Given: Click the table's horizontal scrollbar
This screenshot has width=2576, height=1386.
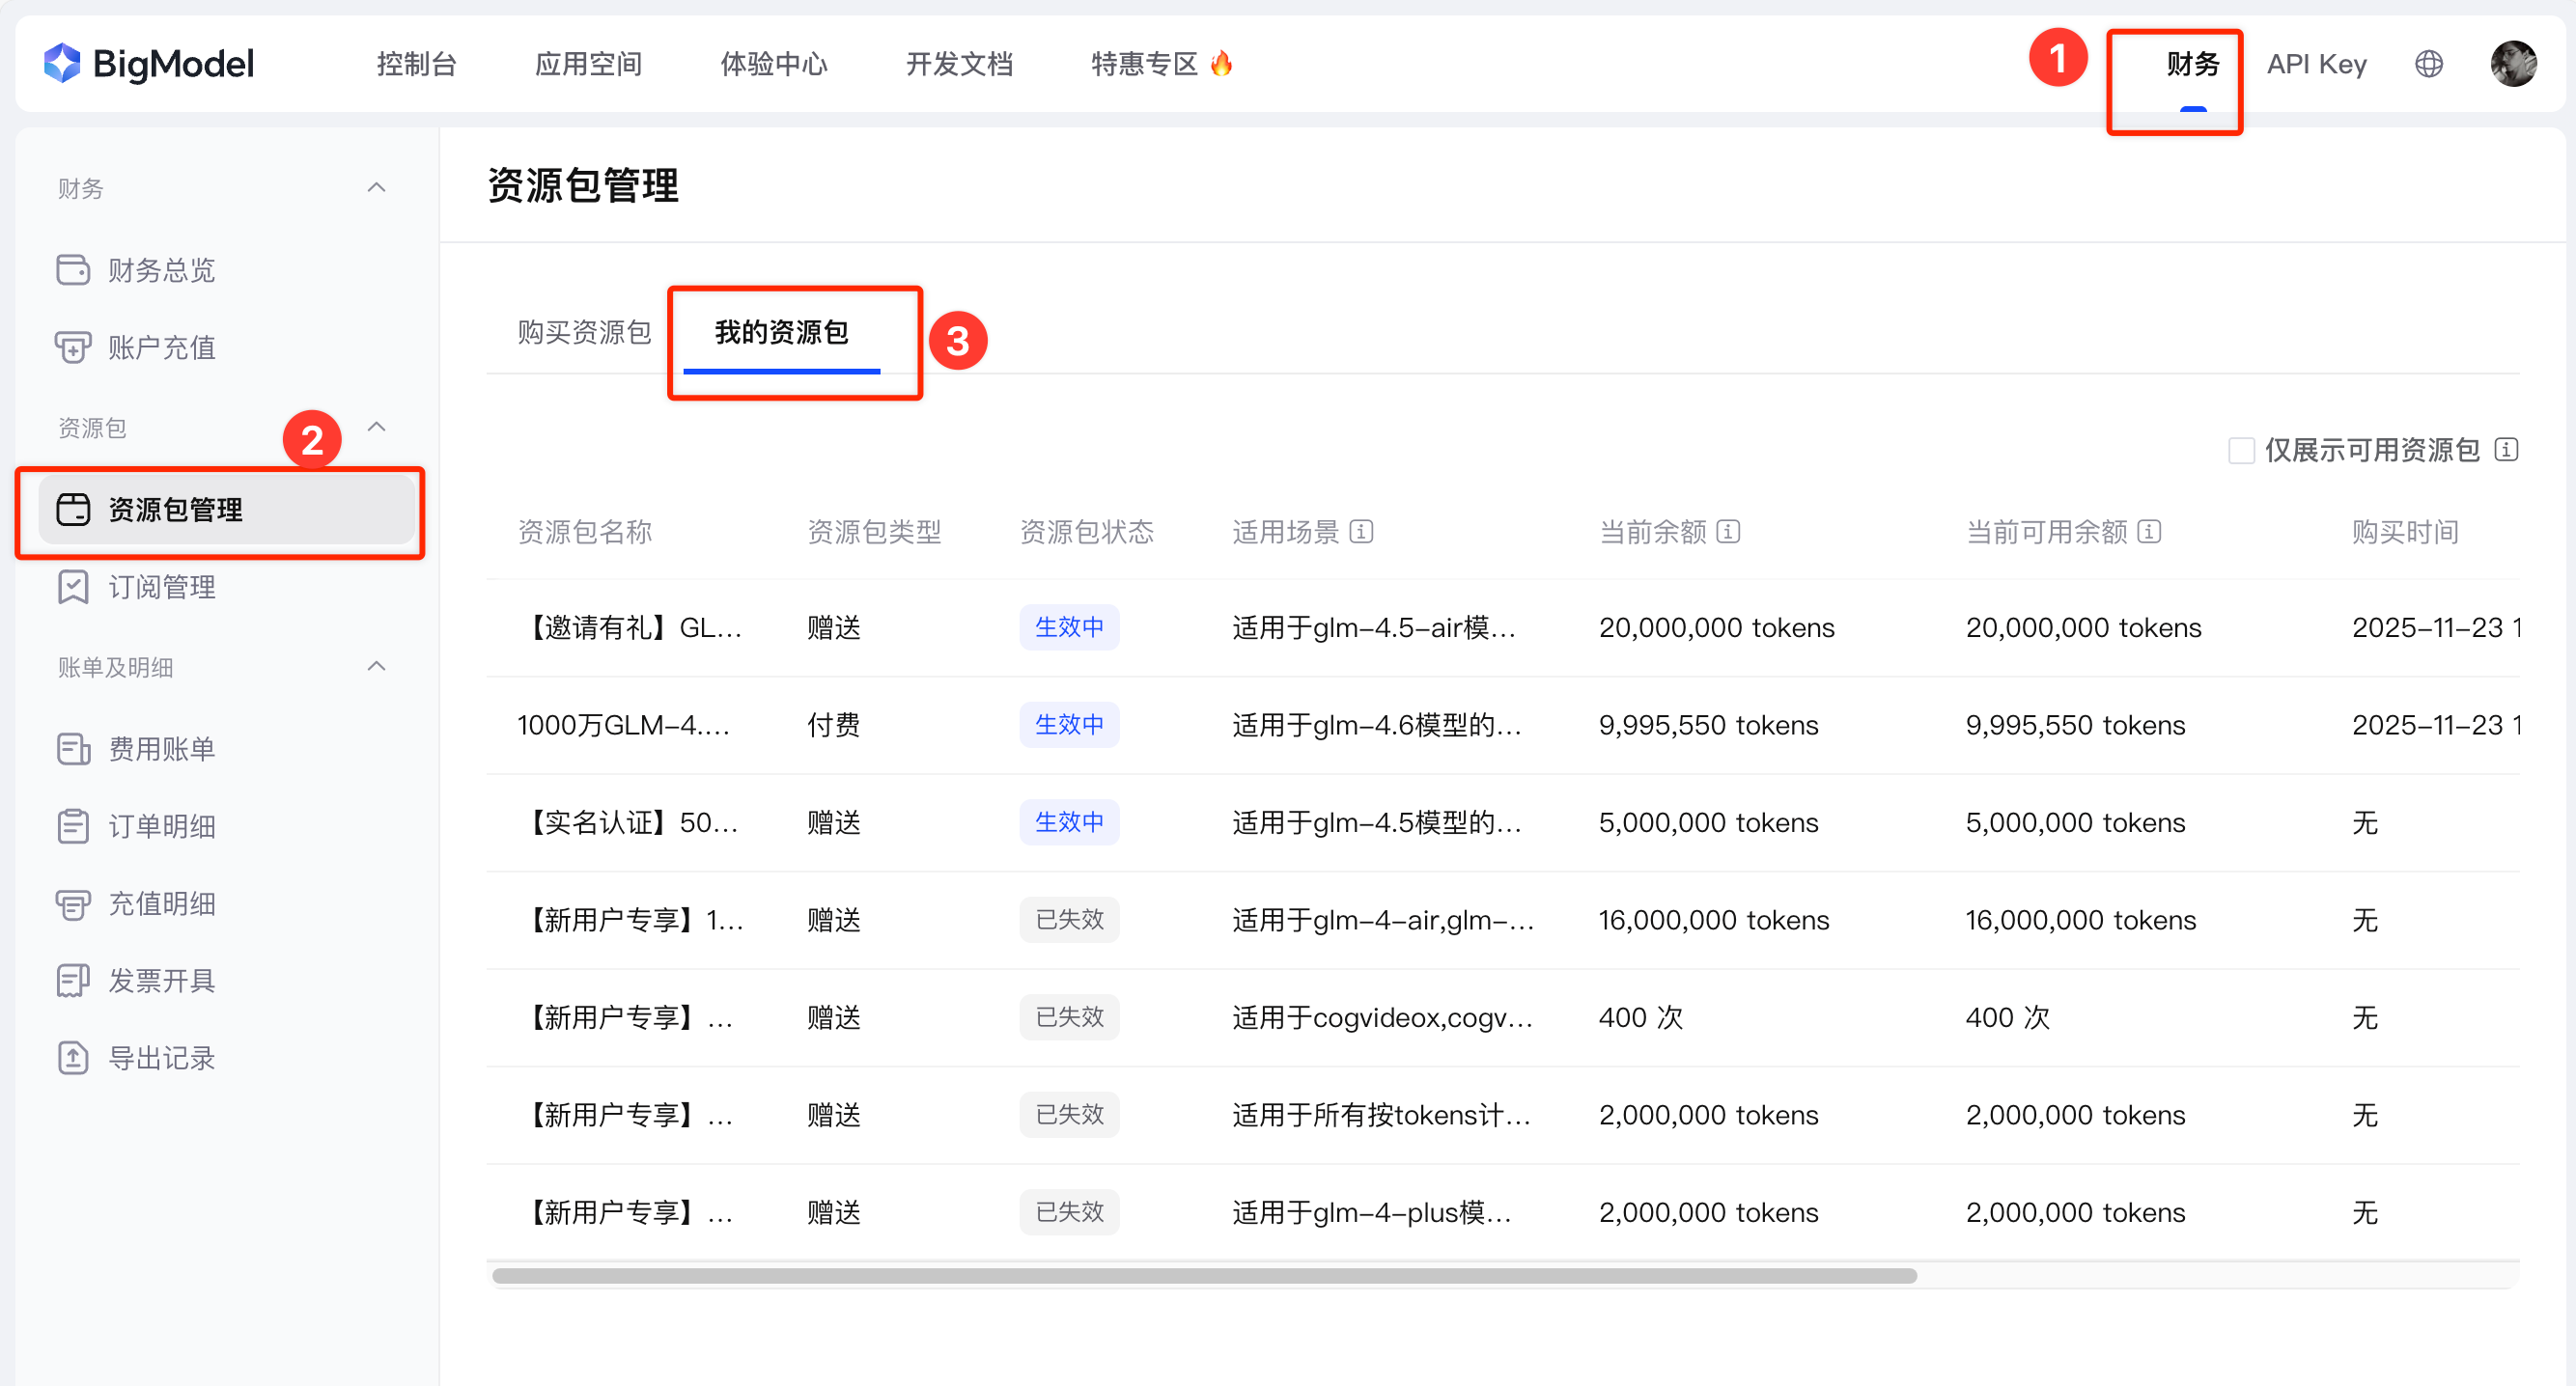Looking at the screenshot, I should pos(1204,1276).
